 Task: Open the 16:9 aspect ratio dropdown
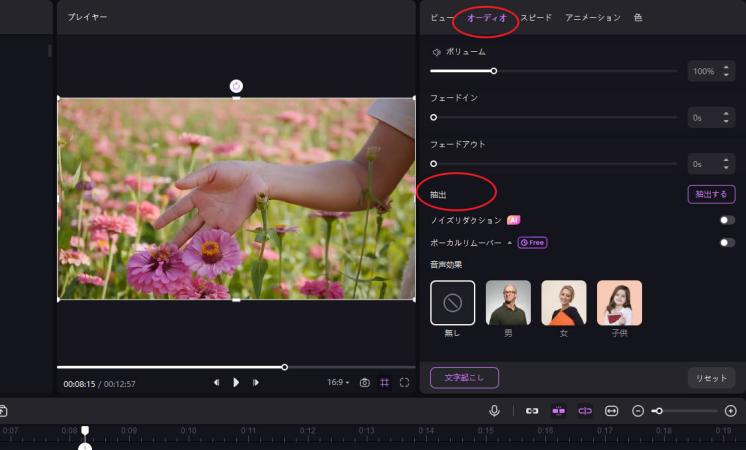coord(339,382)
